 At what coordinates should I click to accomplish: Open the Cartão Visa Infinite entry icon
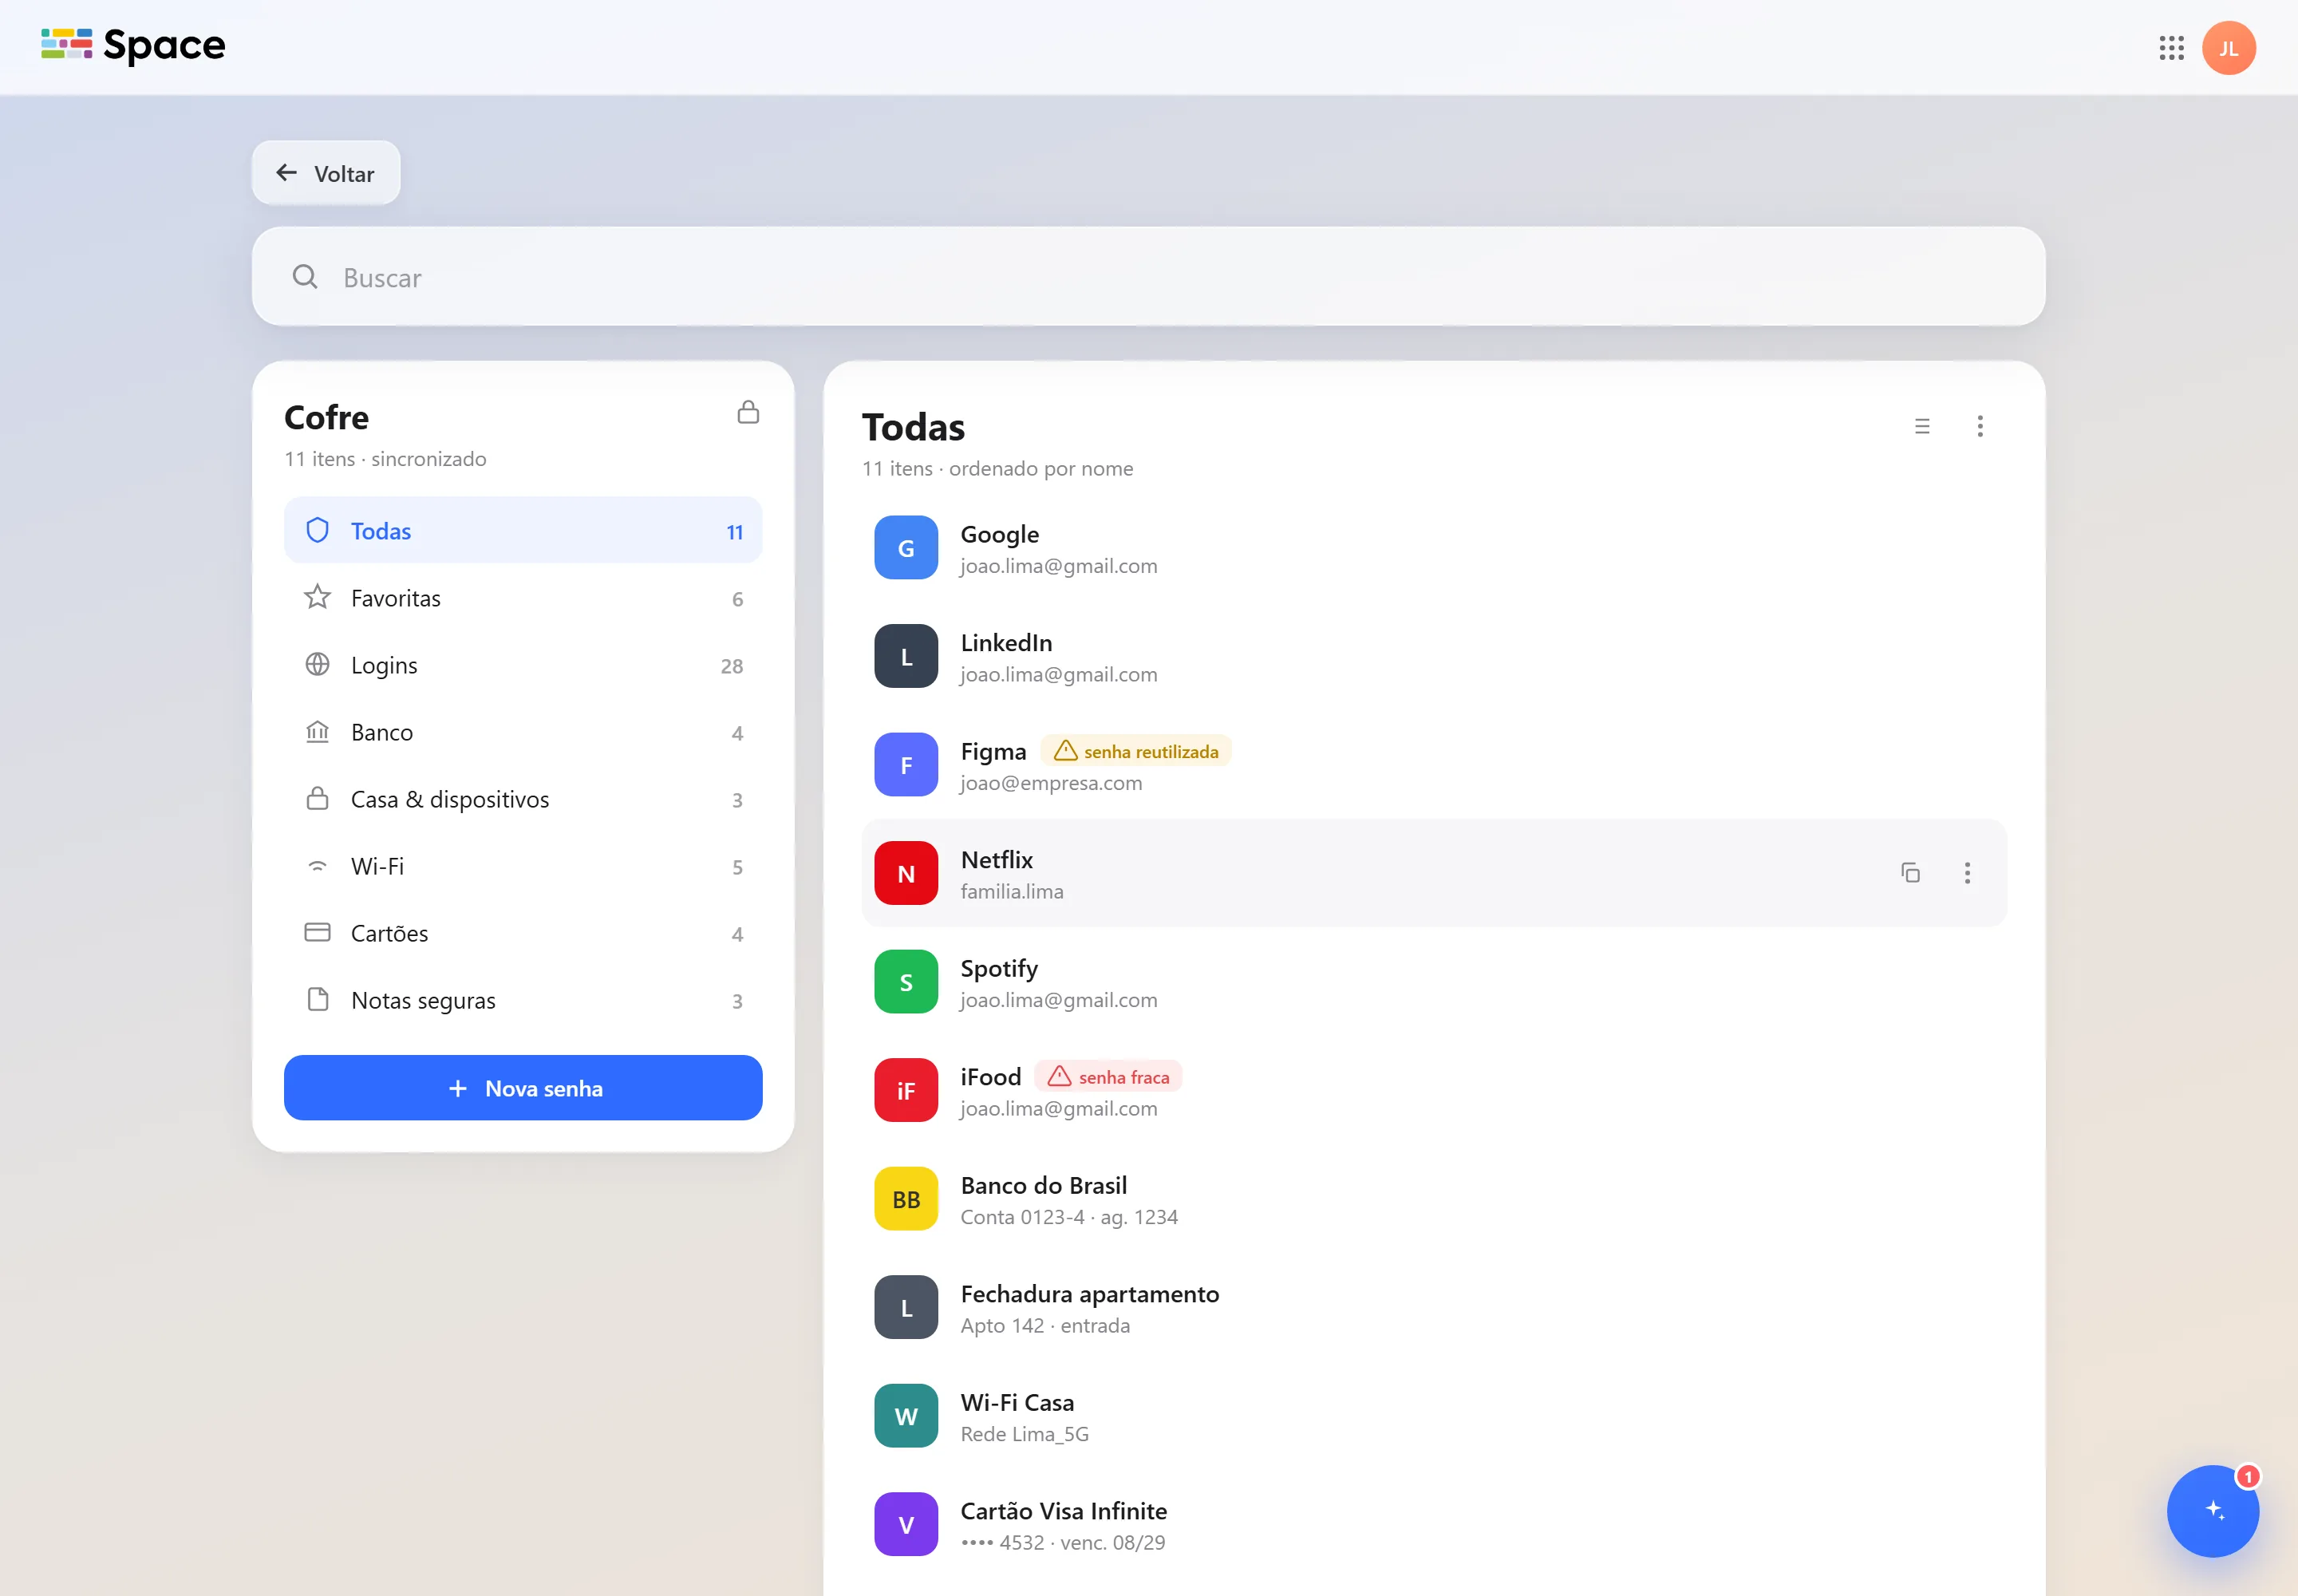point(906,1524)
